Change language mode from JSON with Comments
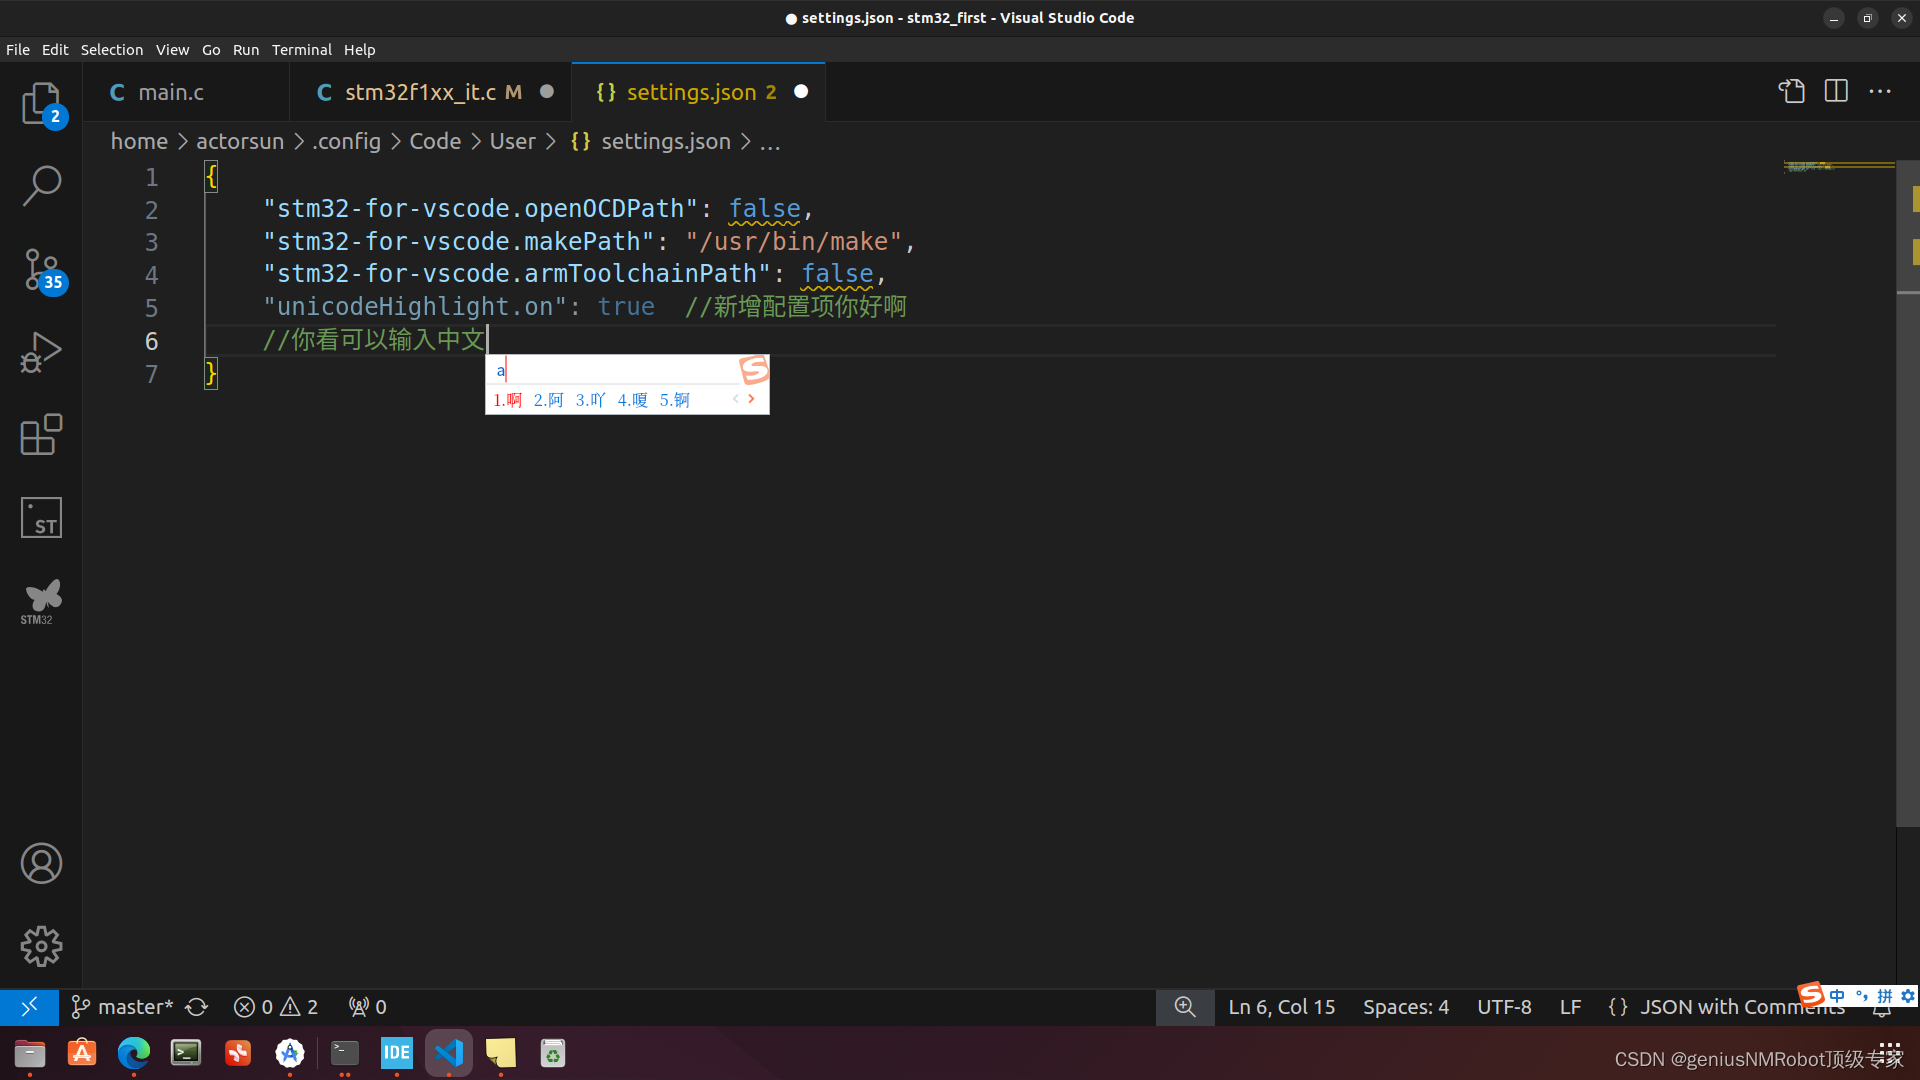 1742,1007
